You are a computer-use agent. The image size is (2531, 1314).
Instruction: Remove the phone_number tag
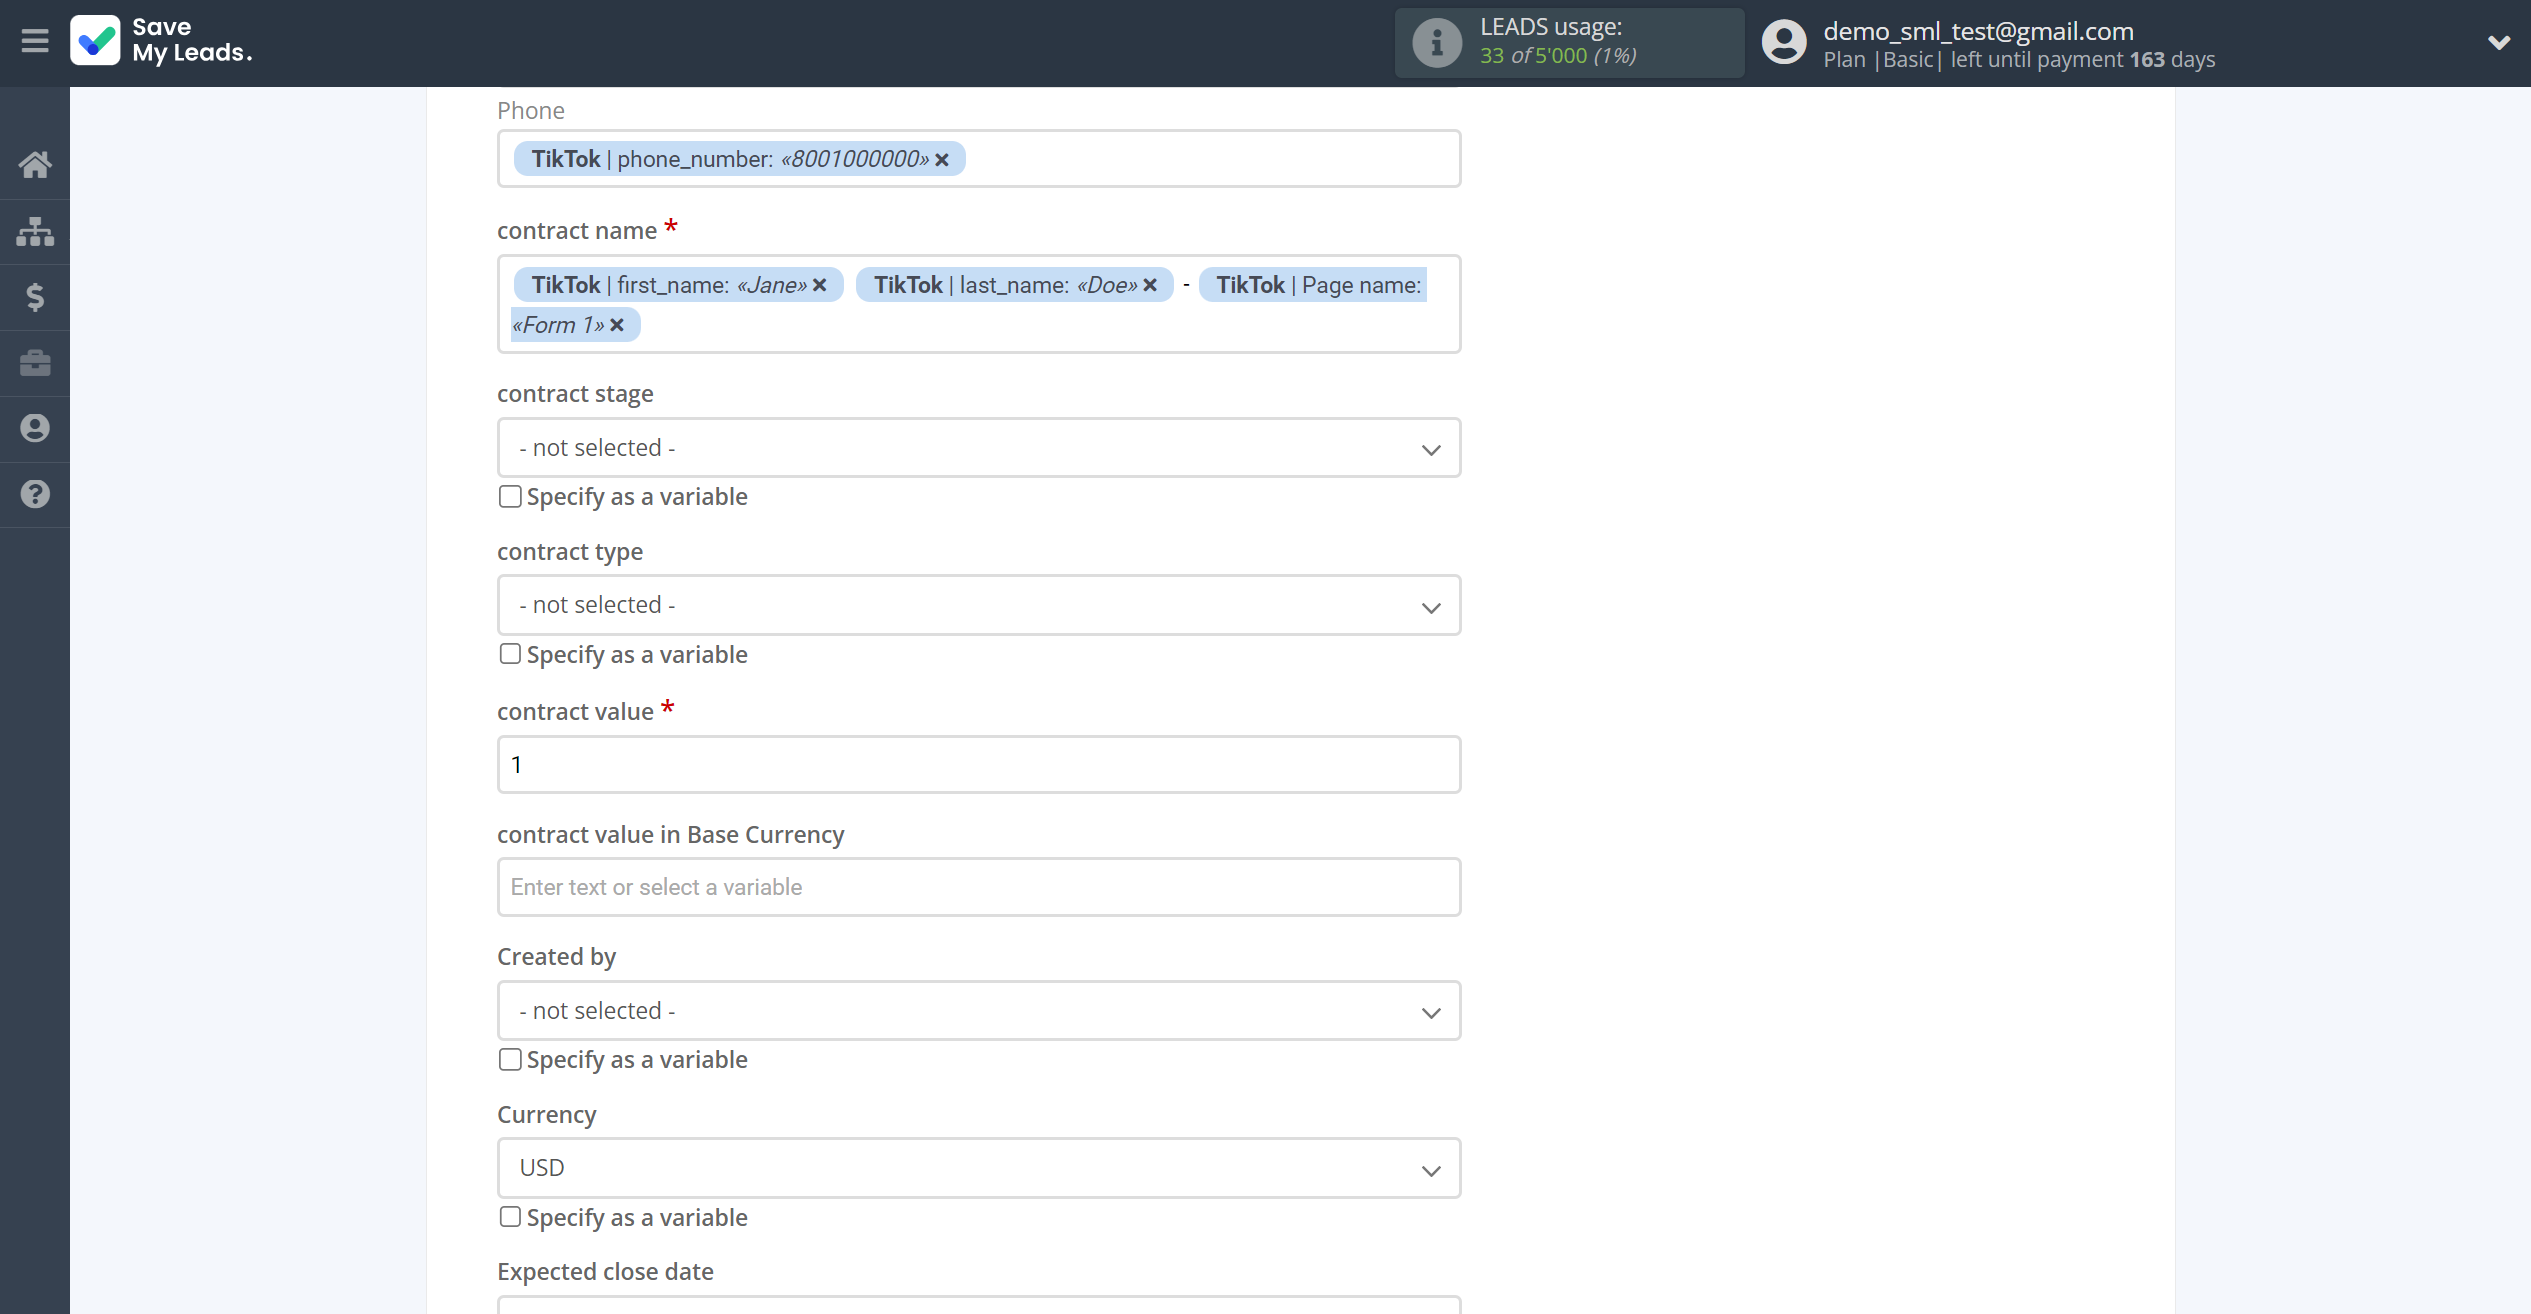tap(942, 160)
